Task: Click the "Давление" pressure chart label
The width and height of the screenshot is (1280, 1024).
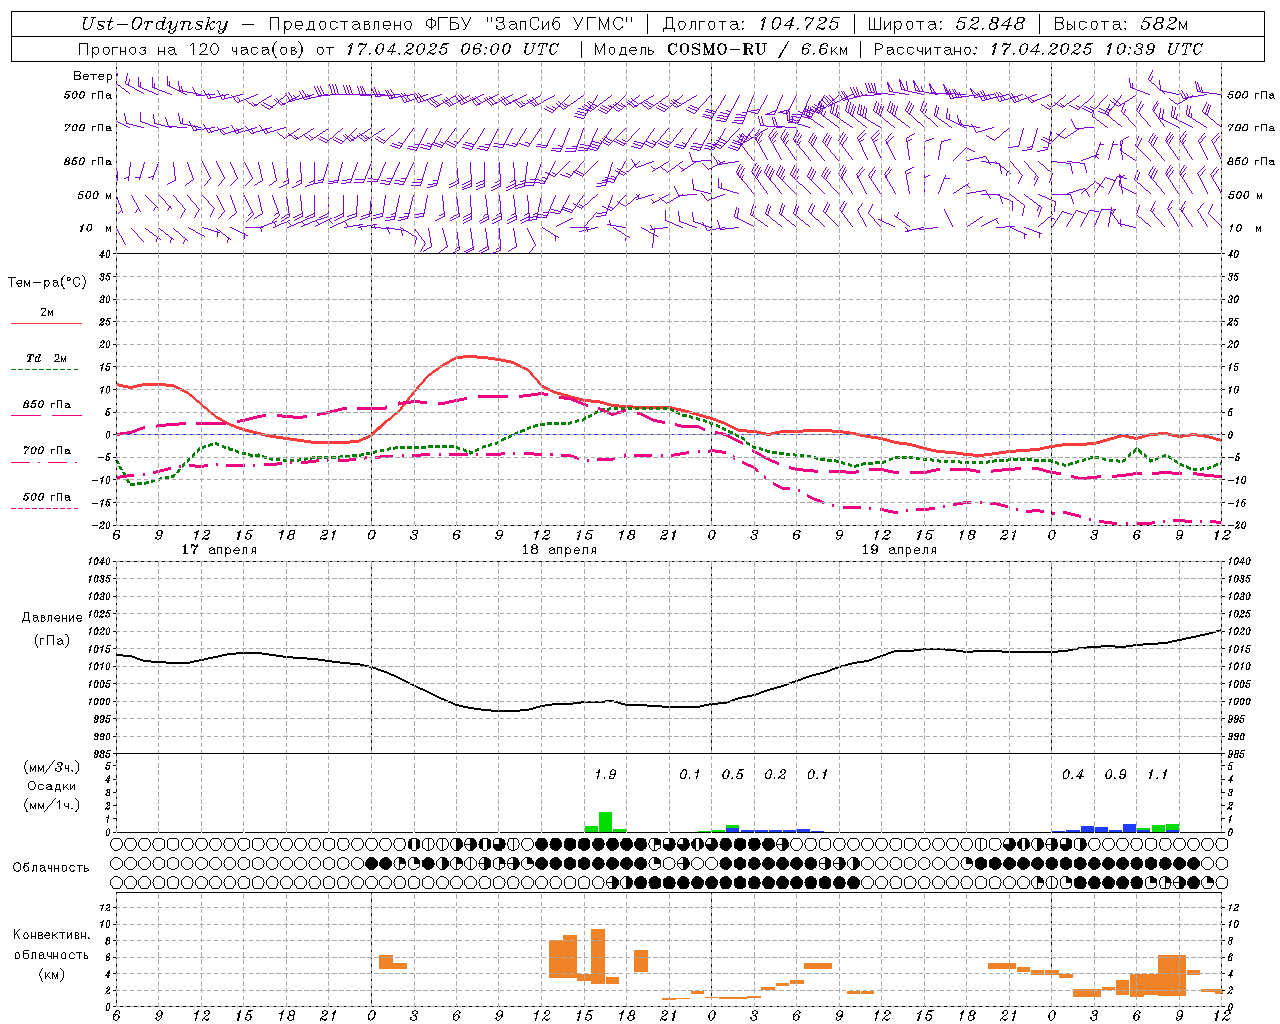Action: click(52, 618)
